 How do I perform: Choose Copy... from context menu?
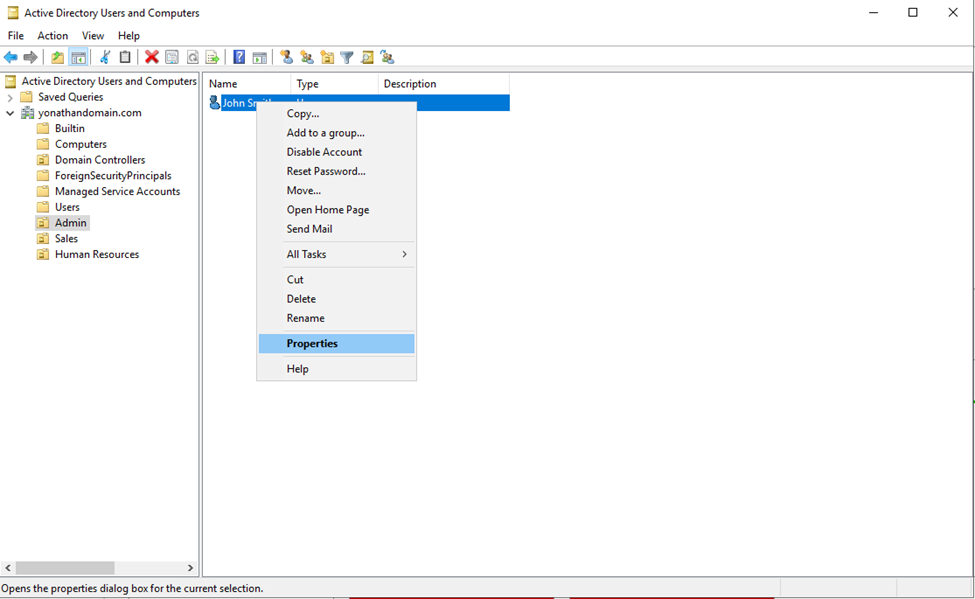point(336,113)
